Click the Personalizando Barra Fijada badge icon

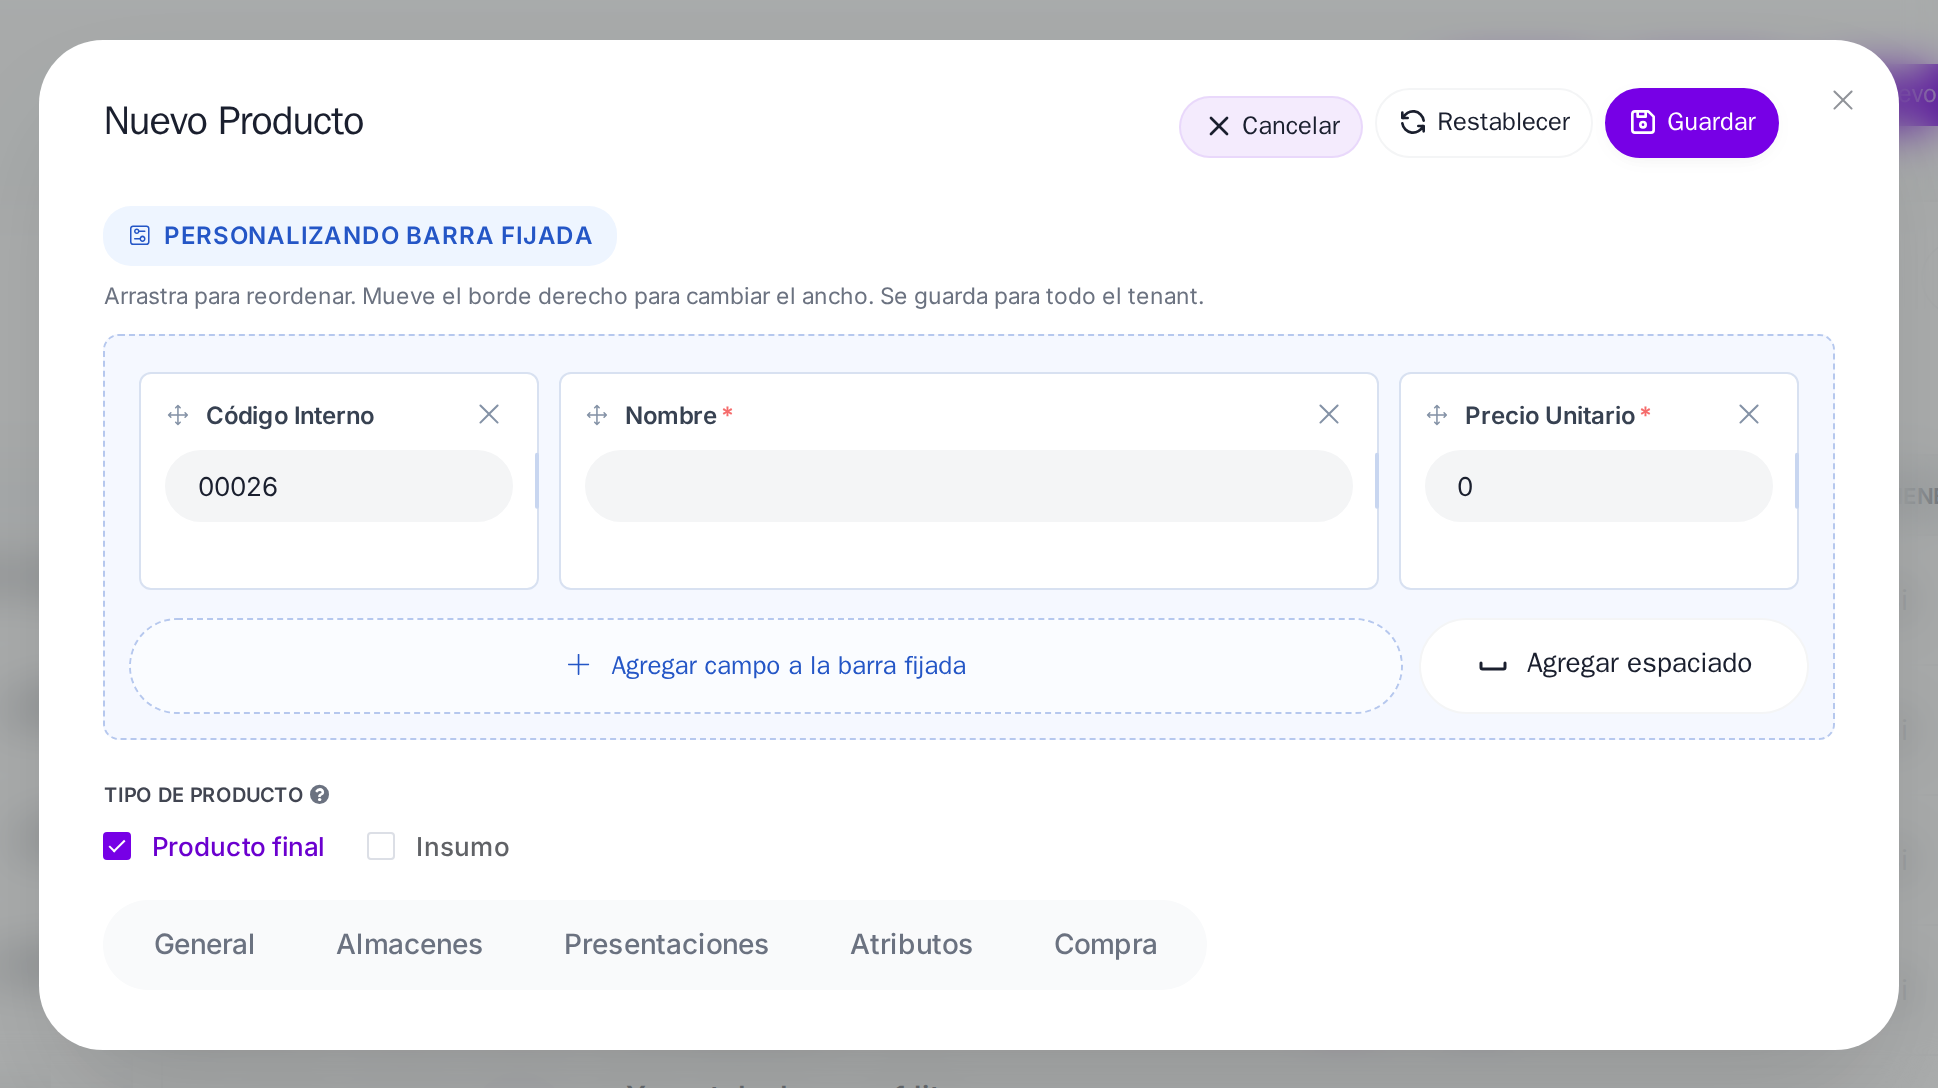coord(140,236)
